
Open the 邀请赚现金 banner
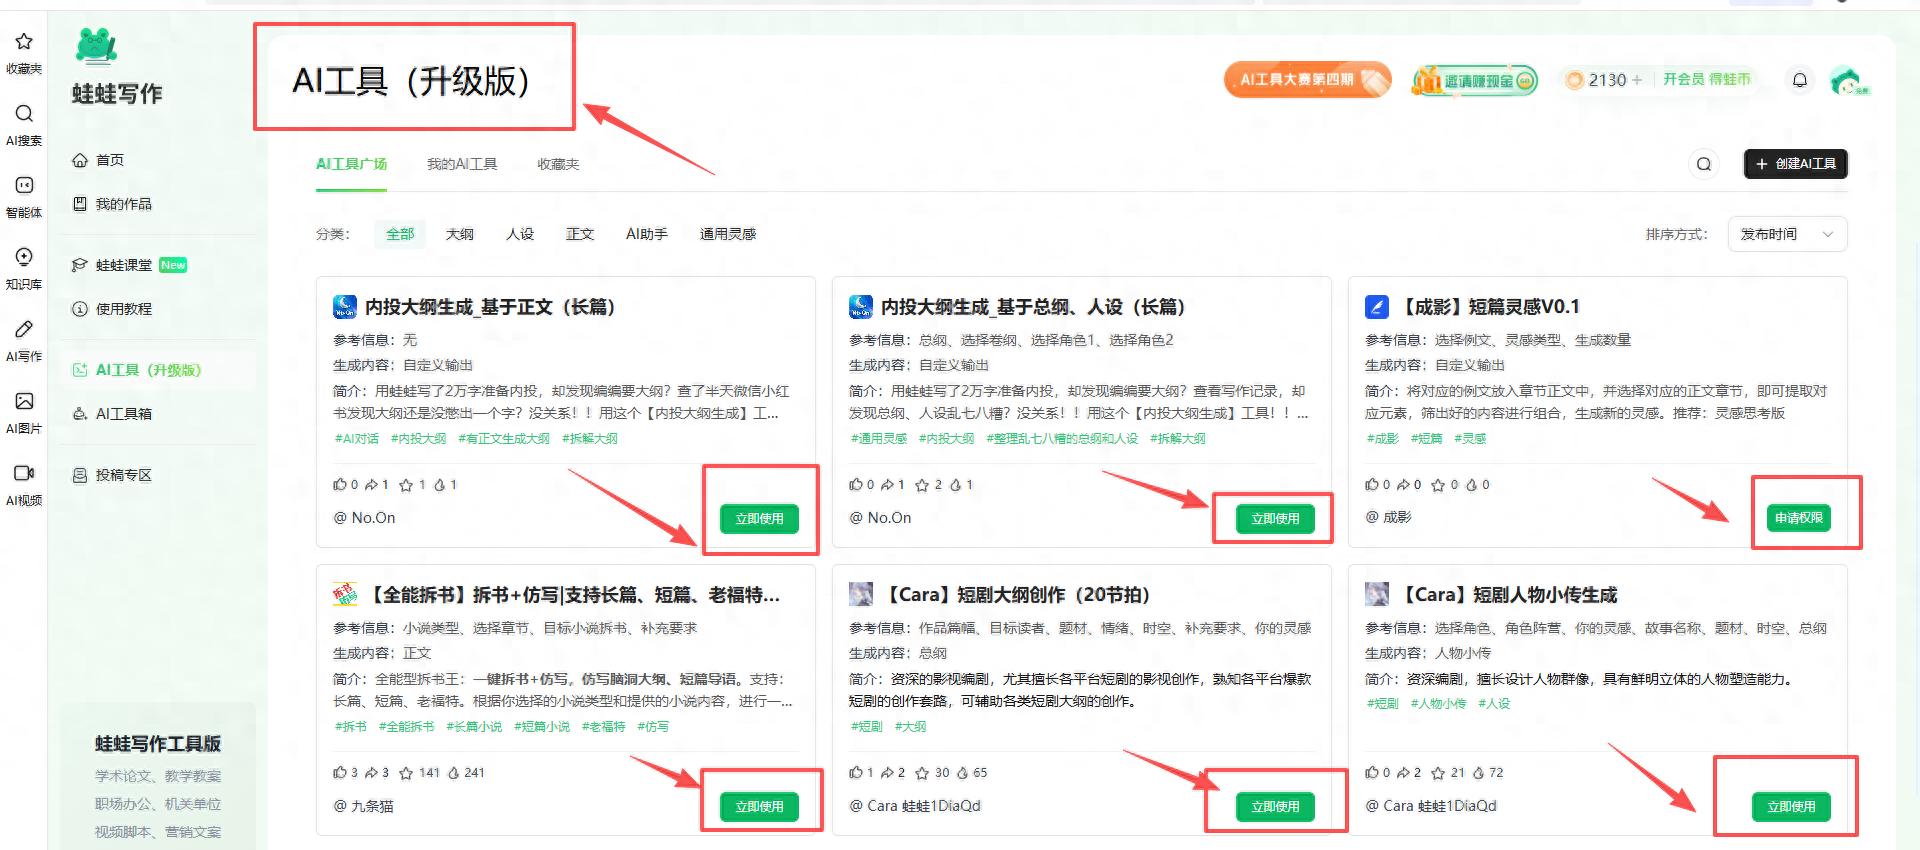(1474, 81)
